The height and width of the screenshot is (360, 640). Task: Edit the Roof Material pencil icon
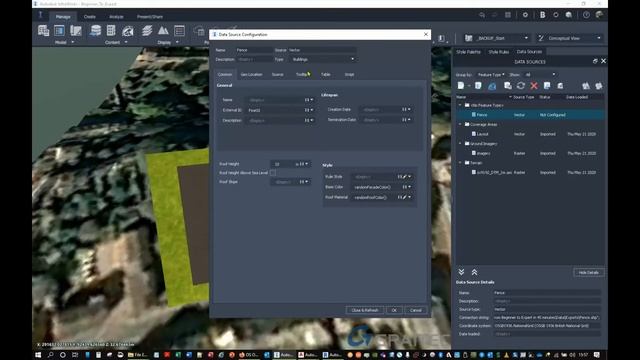[404, 197]
